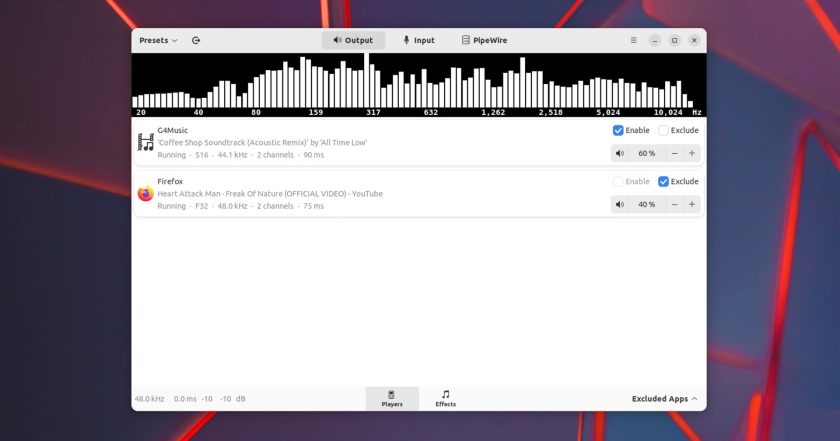Screen dimensions: 840x441
Task: Click the Effects music note icon
Action: 445,394
